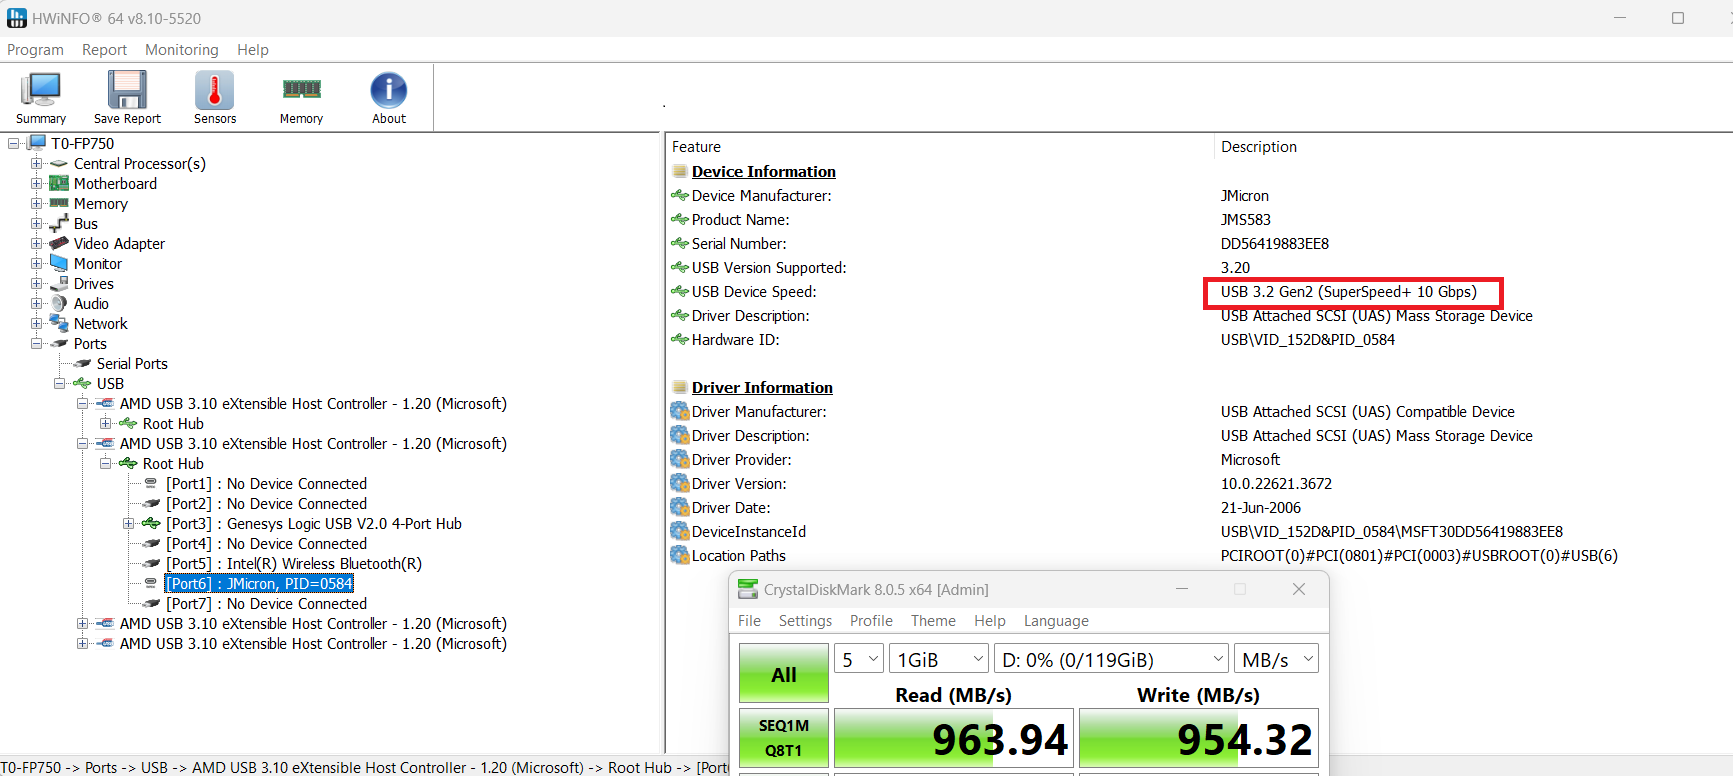The height and width of the screenshot is (776, 1733).
Task: Click the Device Information section folder icon
Action: coord(680,171)
